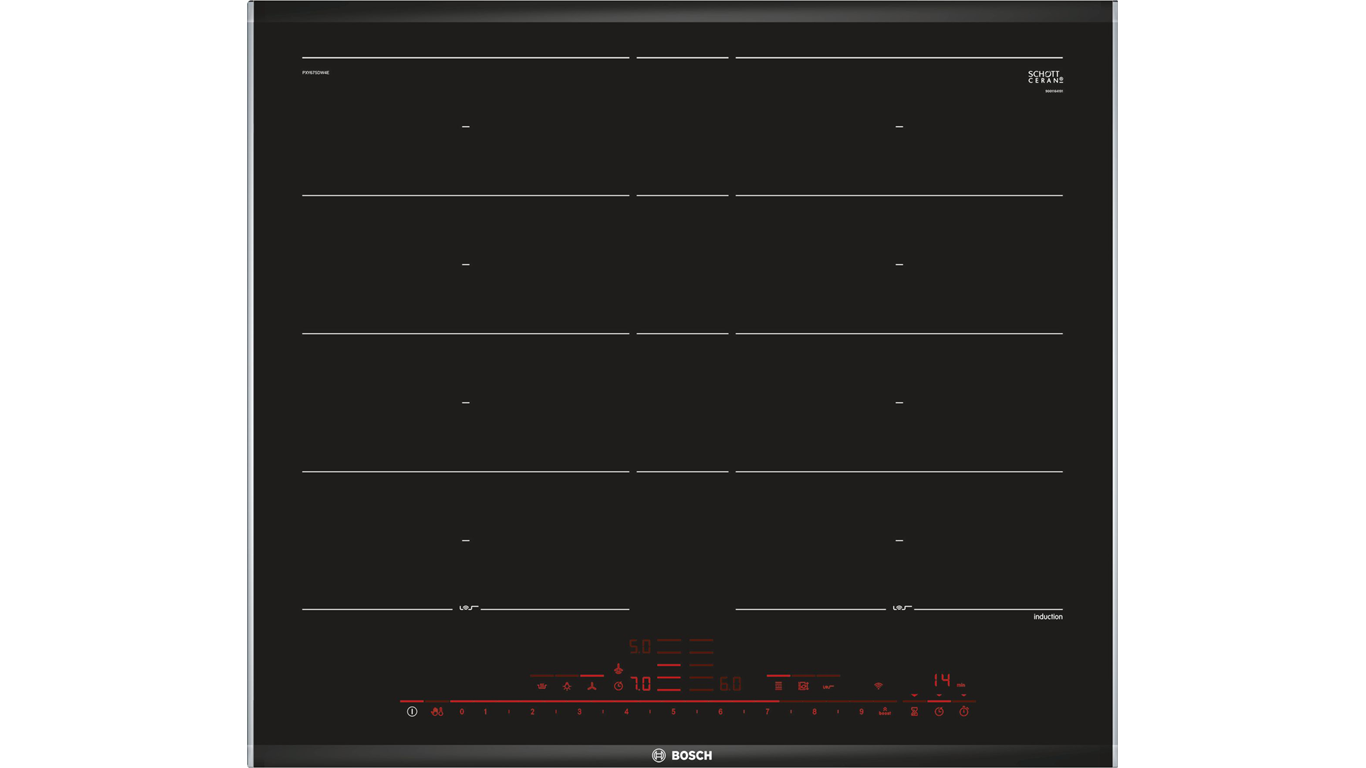The height and width of the screenshot is (768, 1366).
Task: Tap the cooking-time clock icon at right
Action: [939, 712]
